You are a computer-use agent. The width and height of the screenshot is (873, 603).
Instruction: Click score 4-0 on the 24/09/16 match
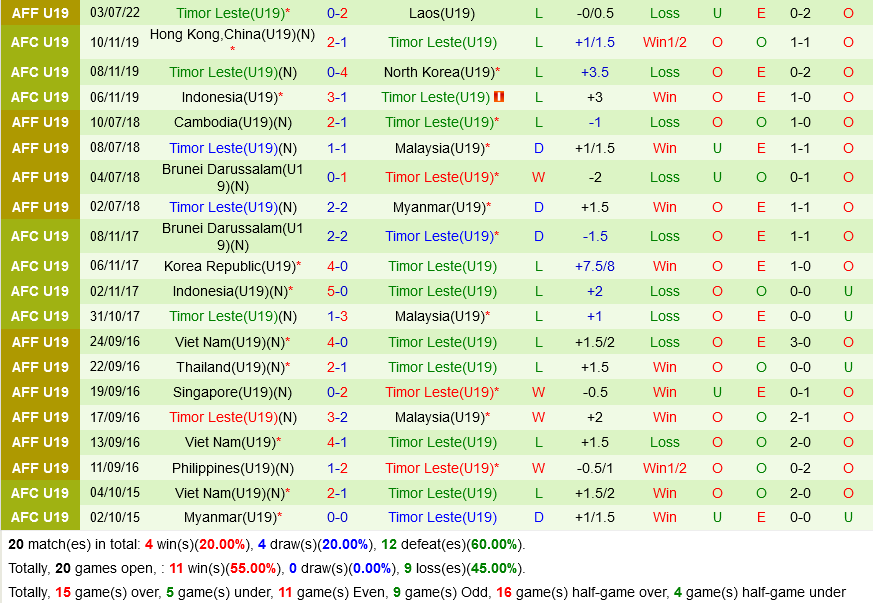click(x=337, y=342)
